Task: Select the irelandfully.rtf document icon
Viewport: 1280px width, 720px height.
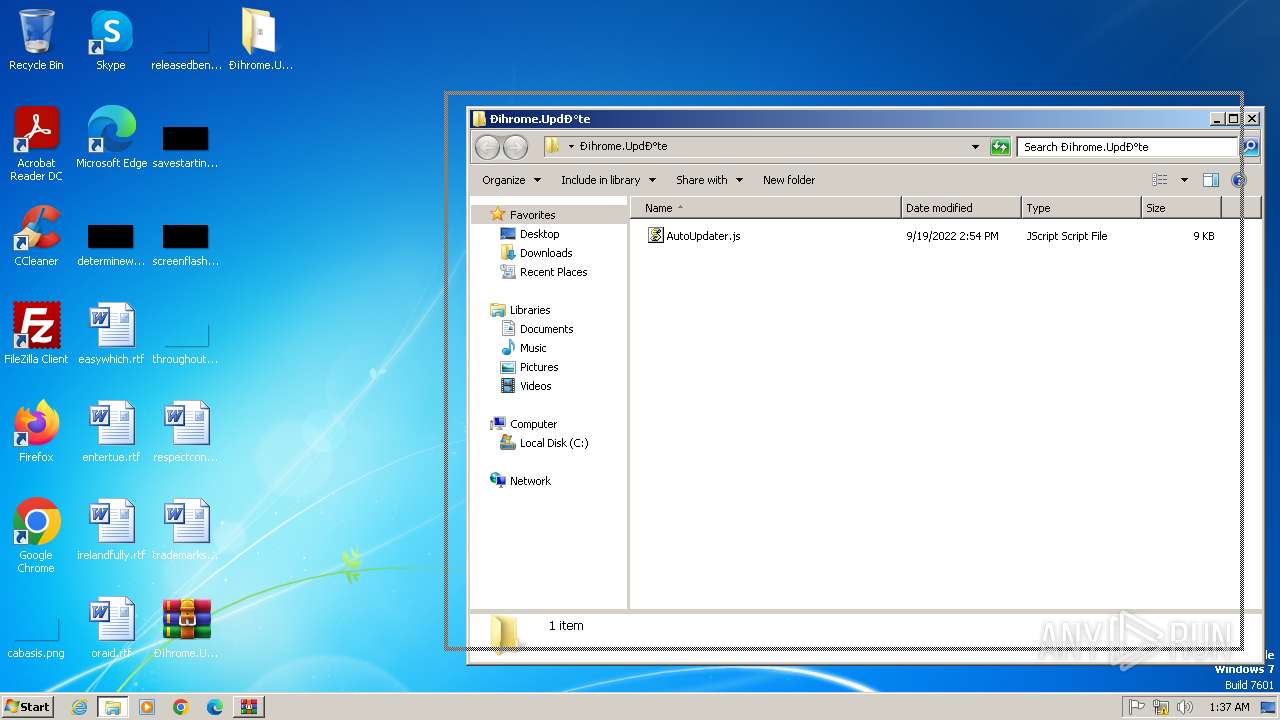Action: [x=111, y=529]
